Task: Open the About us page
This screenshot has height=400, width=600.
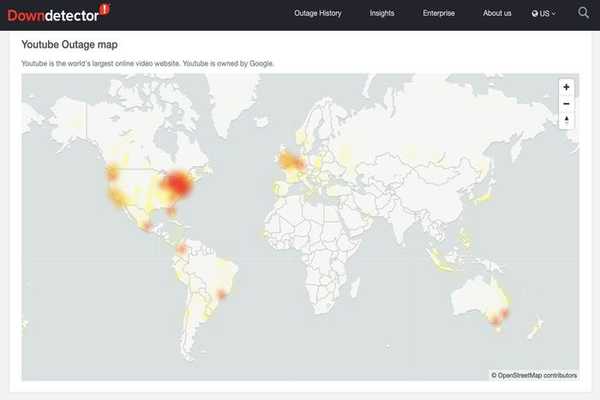Action: pyautogui.click(x=497, y=13)
